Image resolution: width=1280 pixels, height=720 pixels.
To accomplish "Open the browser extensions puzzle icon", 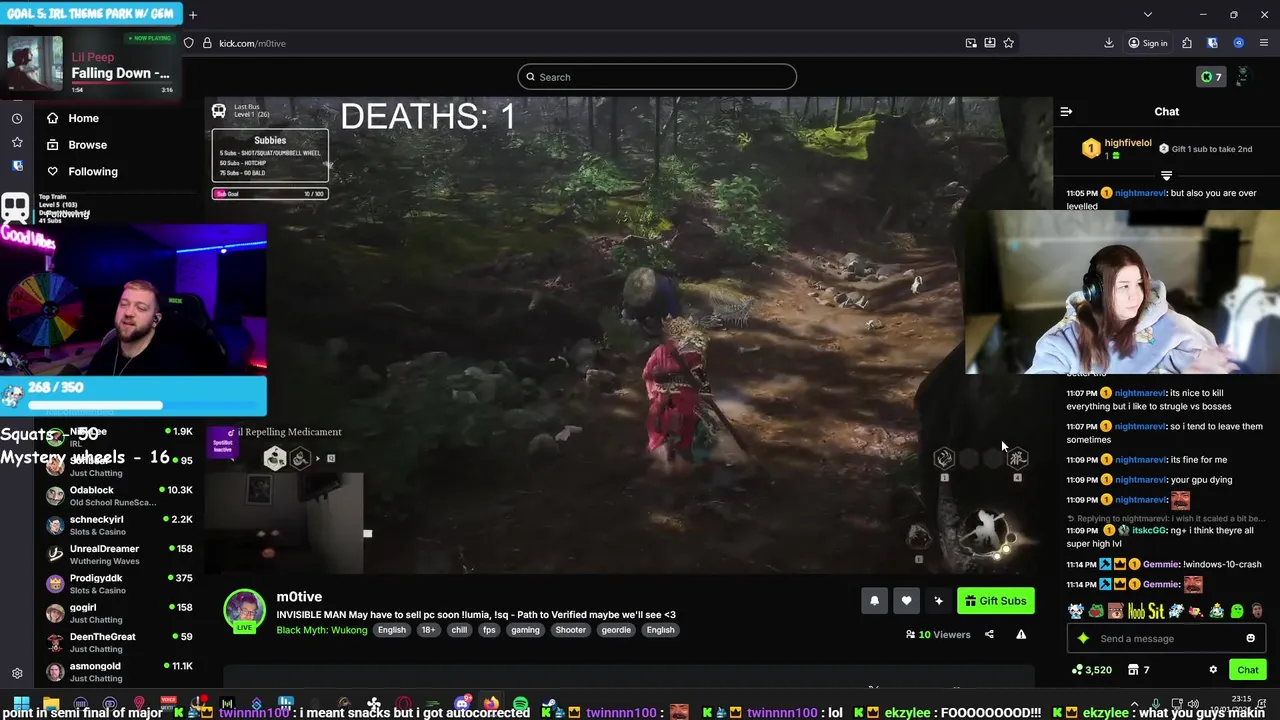I will tap(1187, 43).
